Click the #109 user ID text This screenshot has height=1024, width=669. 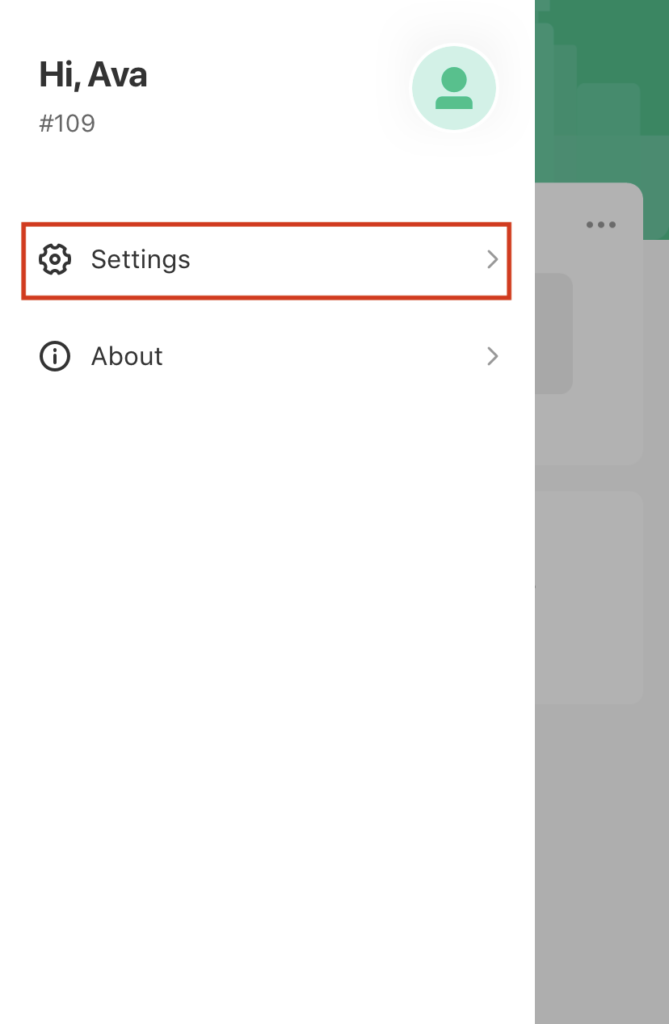pos(67,123)
